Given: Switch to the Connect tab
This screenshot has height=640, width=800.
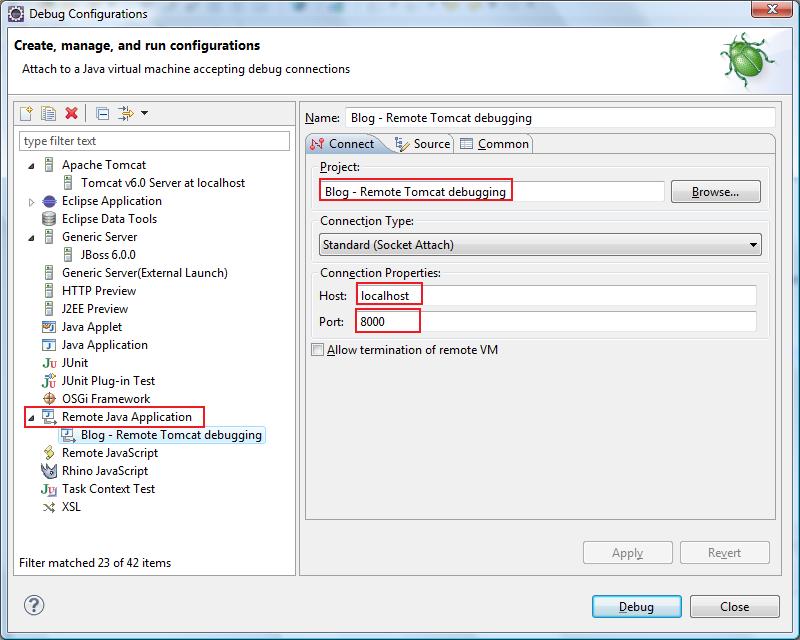Looking at the screenshot, I should [343, 144].
